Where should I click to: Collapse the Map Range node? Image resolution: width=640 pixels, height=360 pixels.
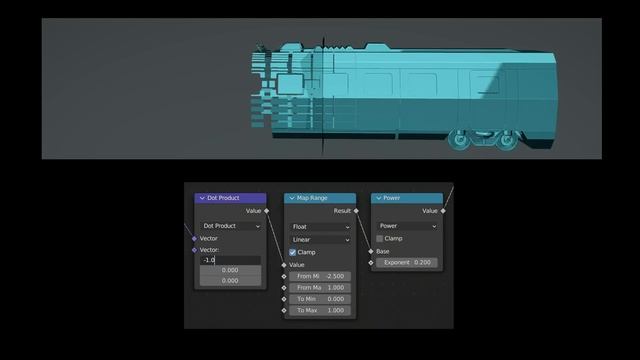tap(292, 198)
